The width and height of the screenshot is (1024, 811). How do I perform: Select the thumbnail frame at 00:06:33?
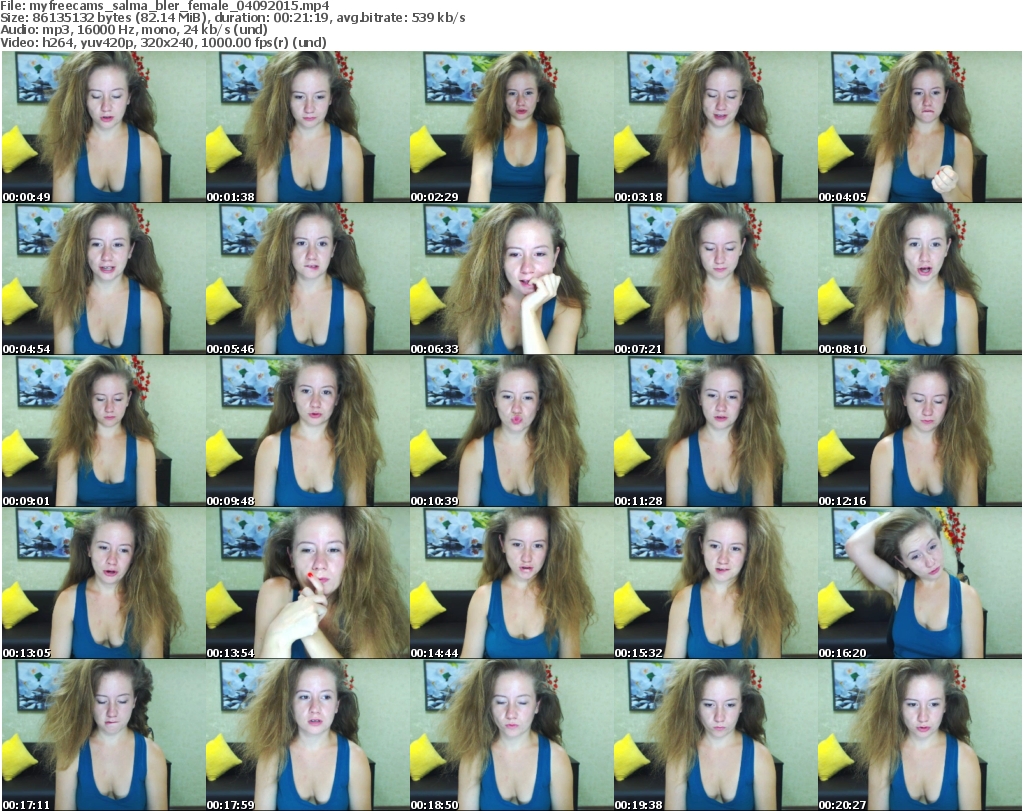coord(511,279)
